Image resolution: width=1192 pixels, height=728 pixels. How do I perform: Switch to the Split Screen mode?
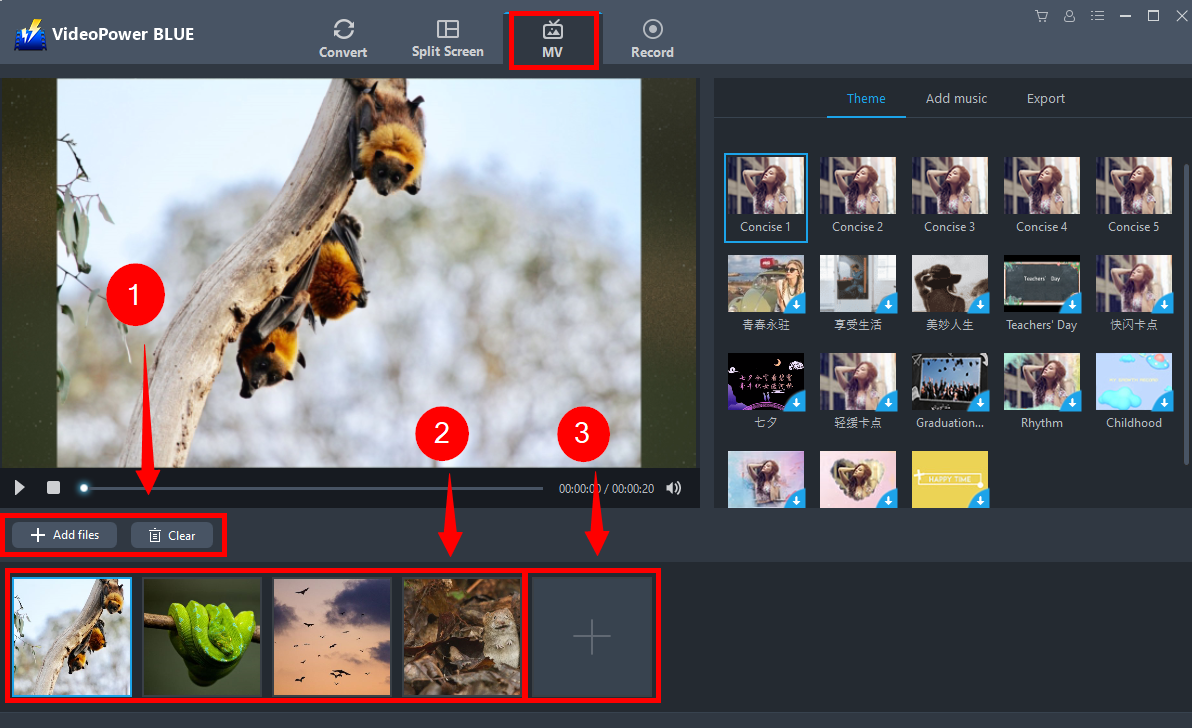[448, 39]
